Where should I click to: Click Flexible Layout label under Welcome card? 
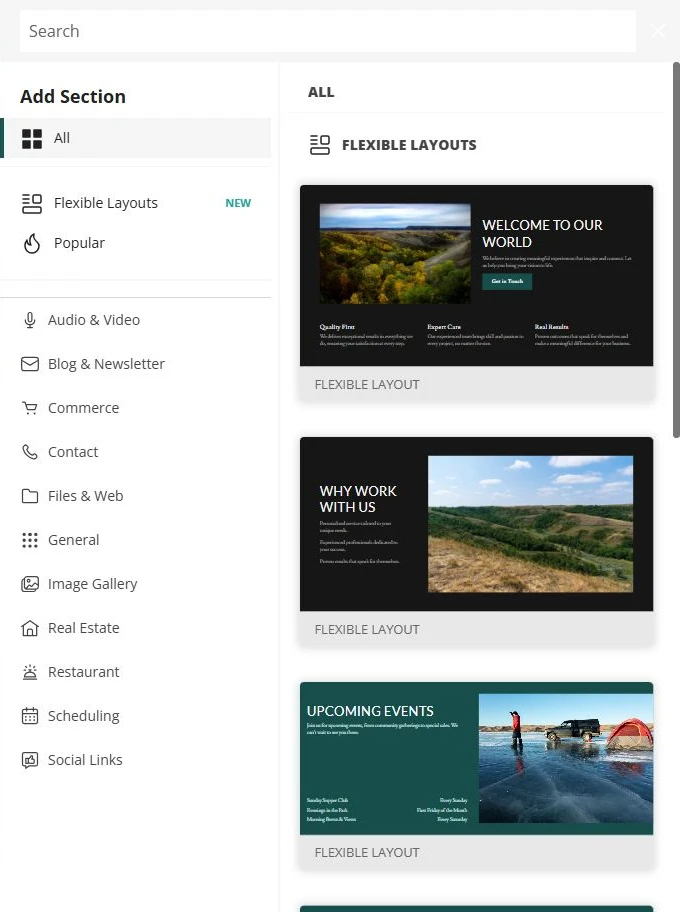(x=367, y=384)
